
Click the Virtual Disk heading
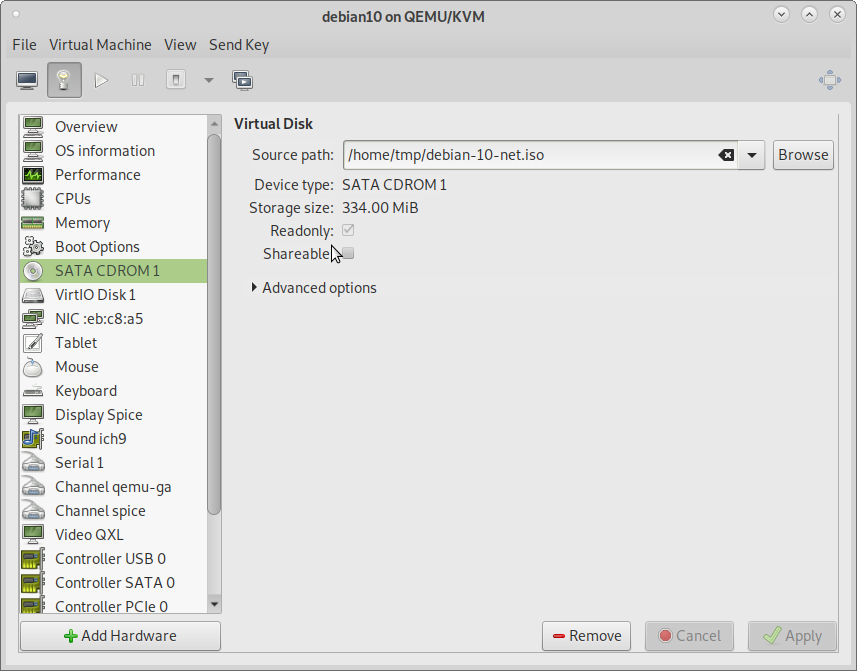tap(273, 124)
